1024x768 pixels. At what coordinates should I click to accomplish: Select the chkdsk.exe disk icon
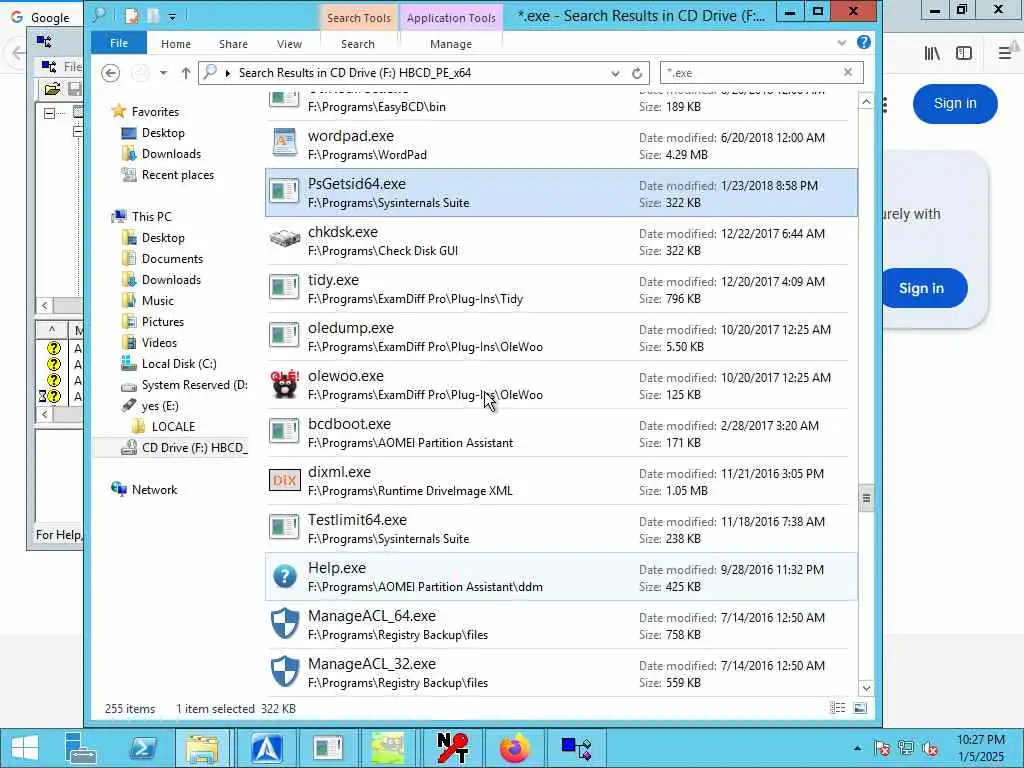pos(285,239)
